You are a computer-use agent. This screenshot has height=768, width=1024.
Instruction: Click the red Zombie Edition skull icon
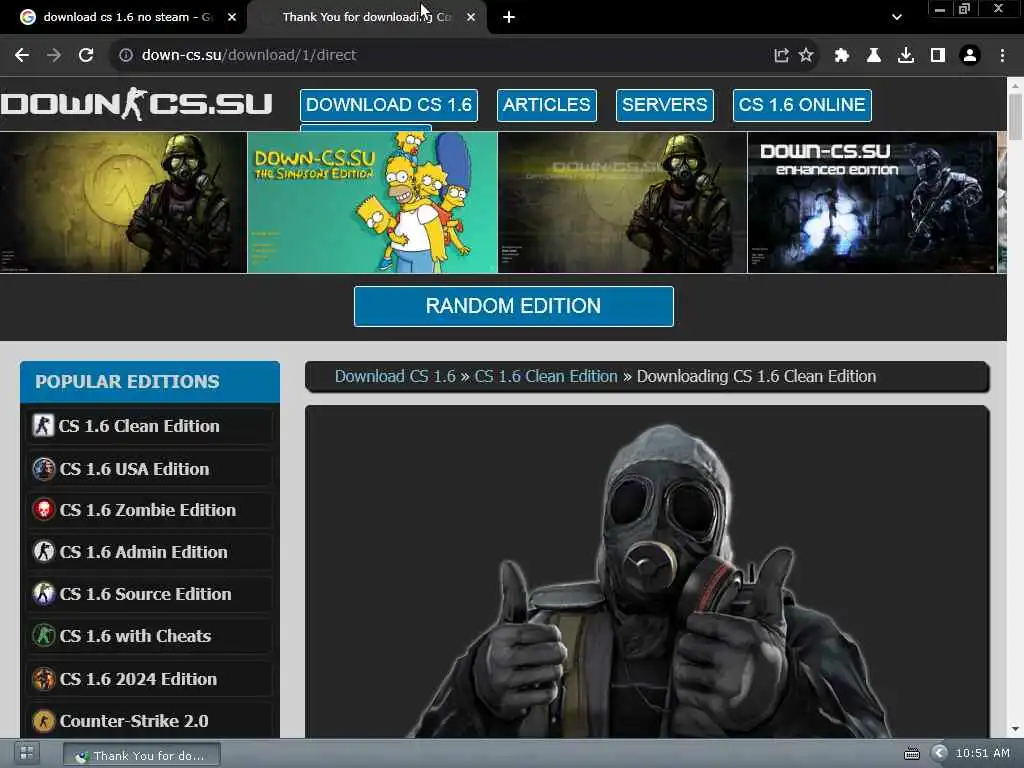point(44,510)
